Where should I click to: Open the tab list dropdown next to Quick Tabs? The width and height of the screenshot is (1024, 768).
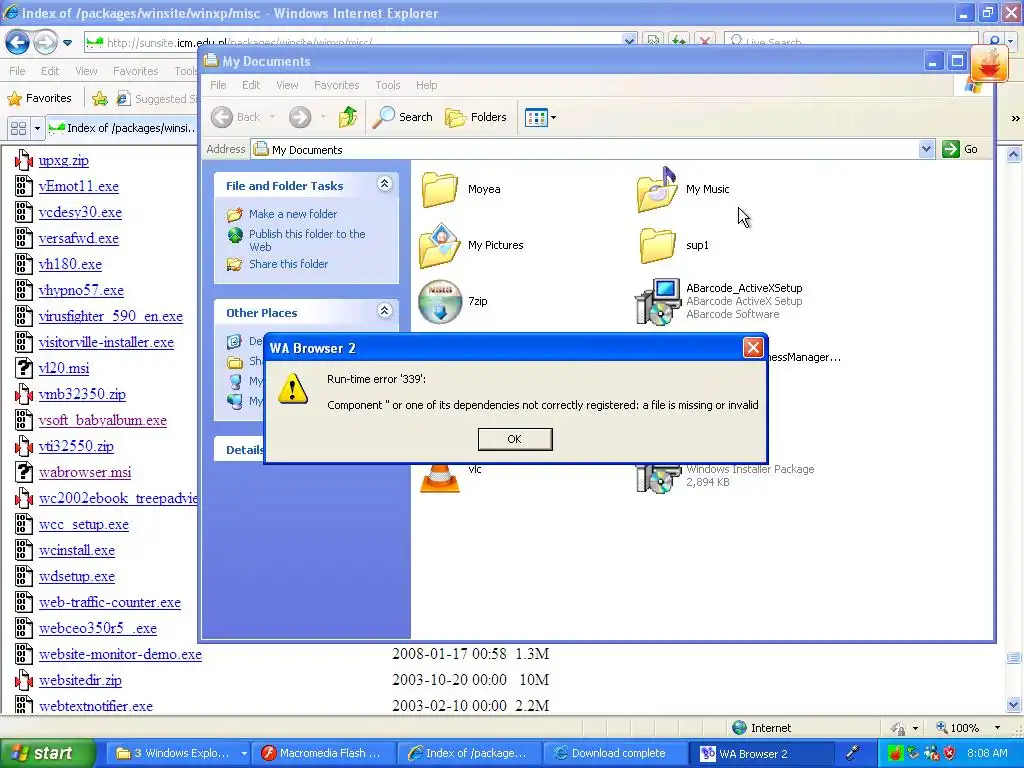point(37,128)
